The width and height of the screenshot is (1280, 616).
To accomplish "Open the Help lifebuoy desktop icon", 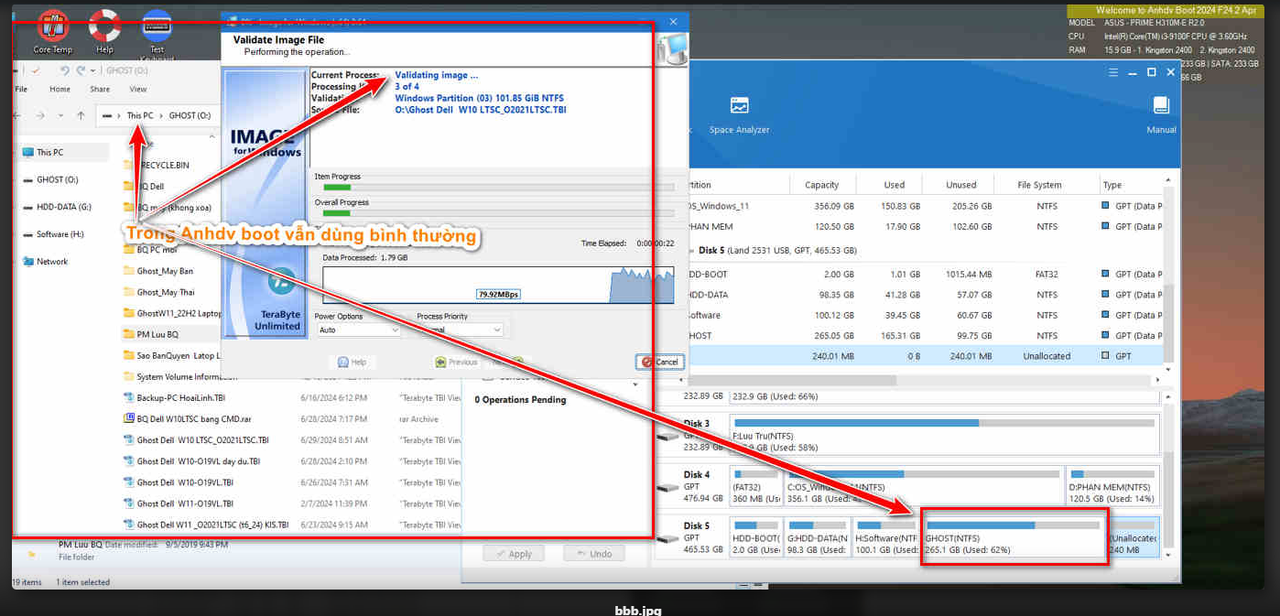I will tap(104, 30).
